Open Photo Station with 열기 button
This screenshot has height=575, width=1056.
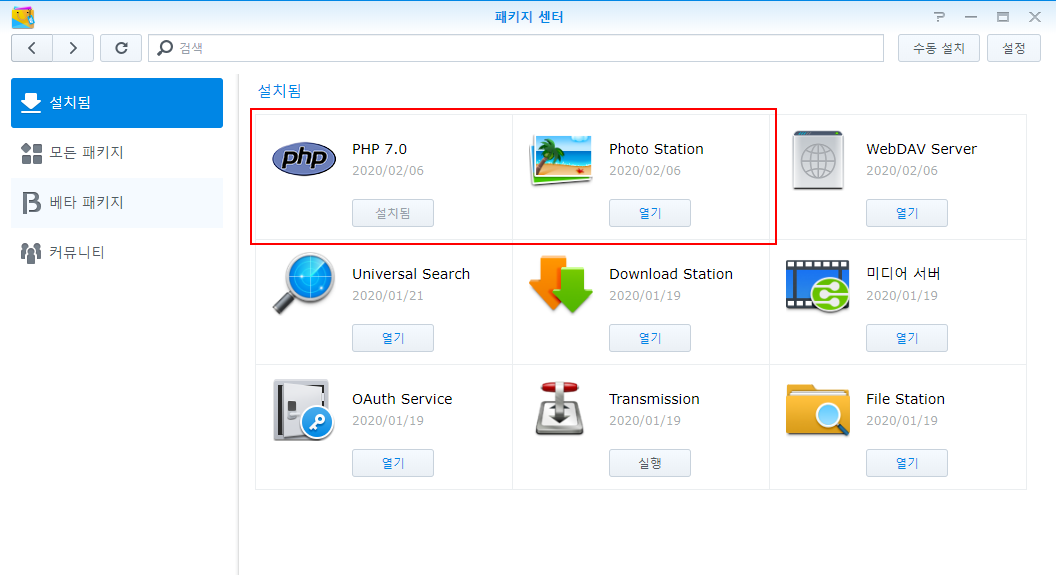(650, 213)
